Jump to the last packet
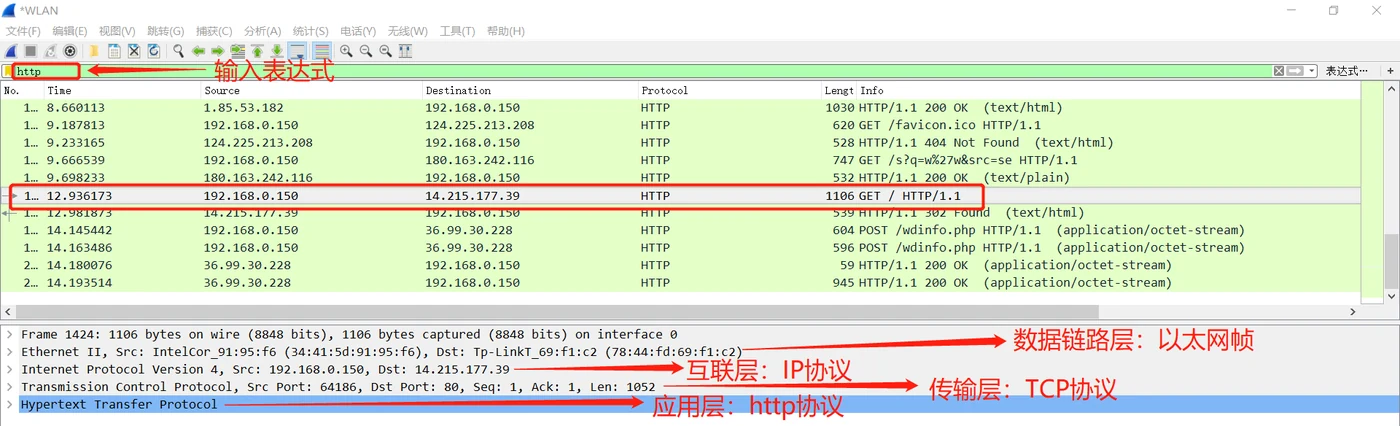This screenshot has width=1400, height=426. point(277,51)
